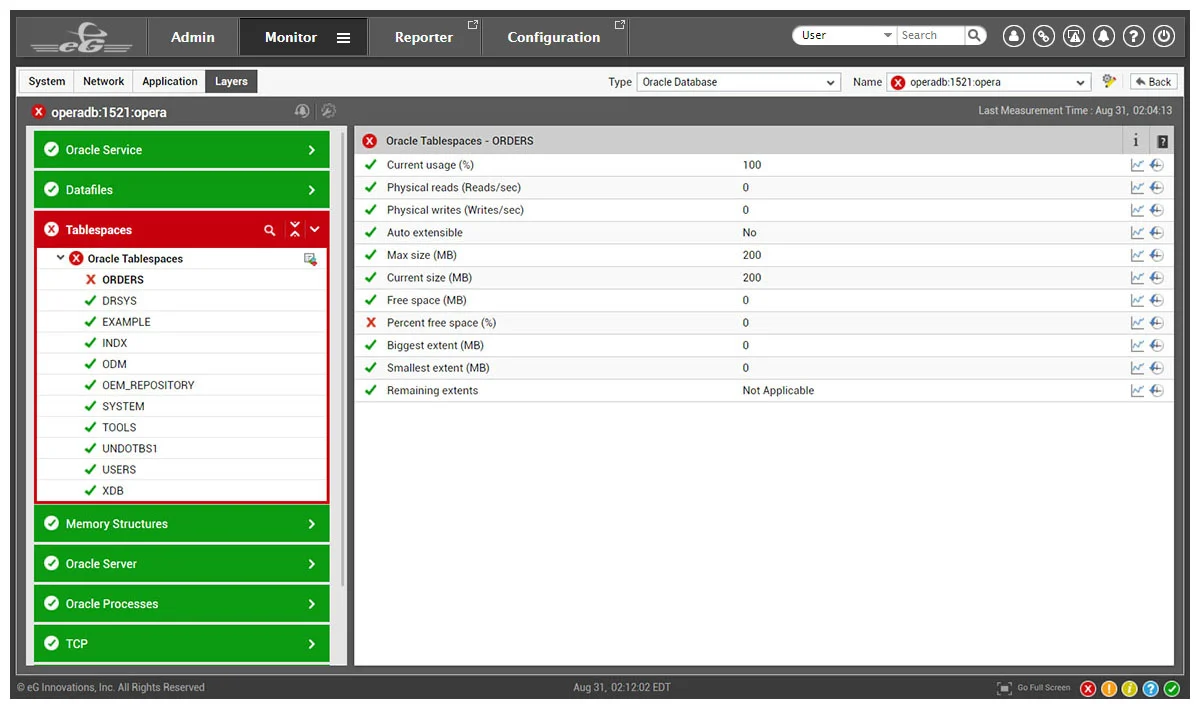This screenshot has width=1200, height=709.
Task: Open graph icon for Free space (MB)
Action: pyautogui.click(x=1137, y=300)
